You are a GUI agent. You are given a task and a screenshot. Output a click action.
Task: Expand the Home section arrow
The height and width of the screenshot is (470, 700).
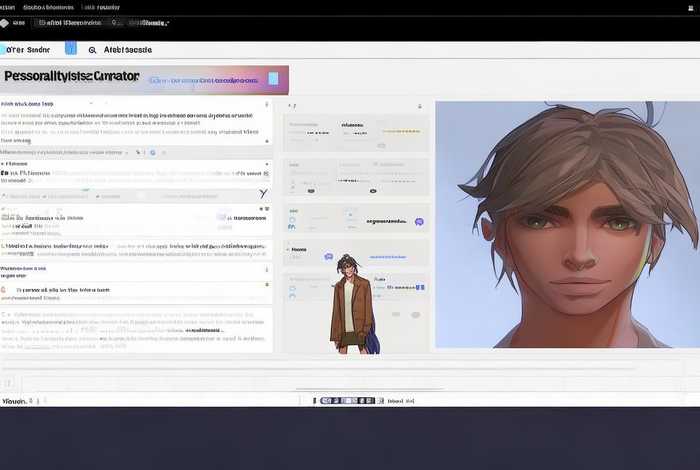point(289,249)
